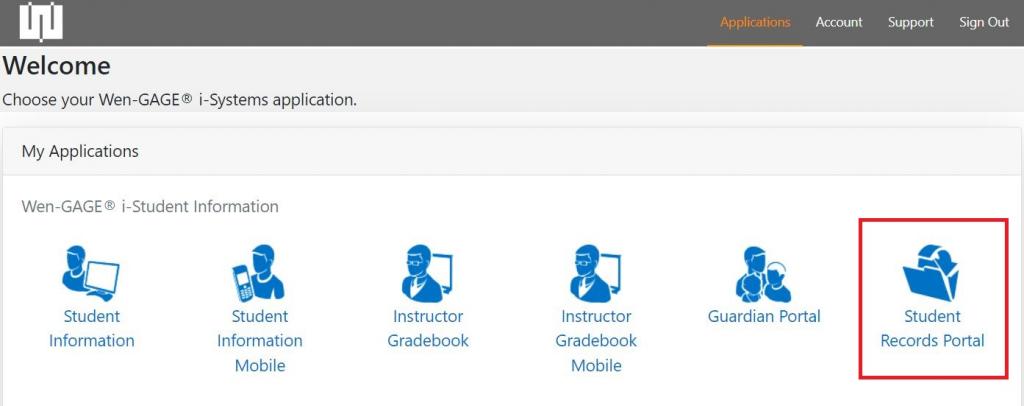Open the Guardian Portal family icon

tap(763, 274)
